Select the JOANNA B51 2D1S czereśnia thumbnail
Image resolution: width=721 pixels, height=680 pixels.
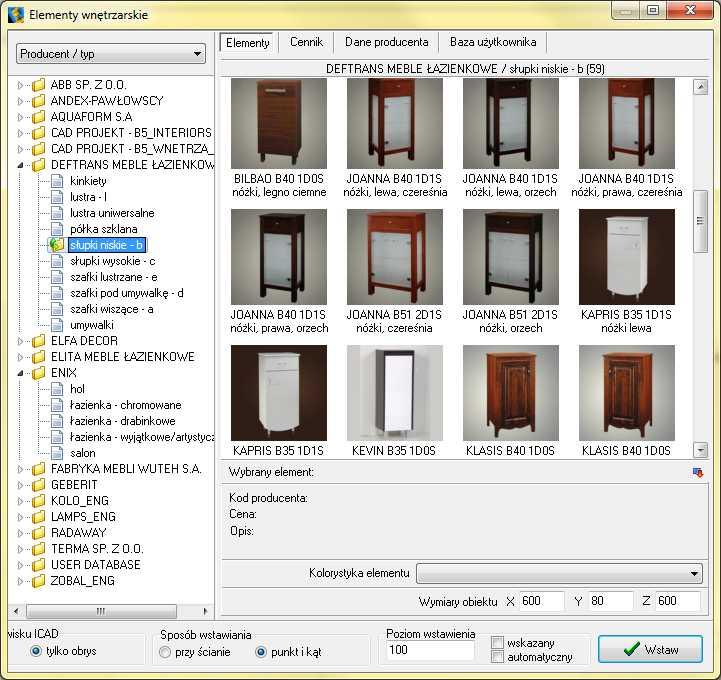[x=395, y=257]
